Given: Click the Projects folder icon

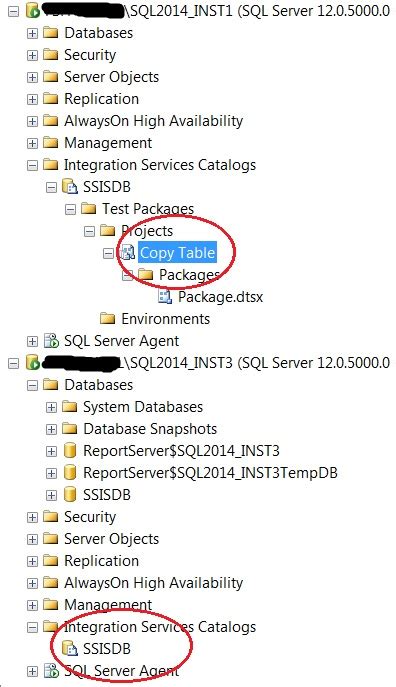Looking at the screenshot, I should coord(108,230).
